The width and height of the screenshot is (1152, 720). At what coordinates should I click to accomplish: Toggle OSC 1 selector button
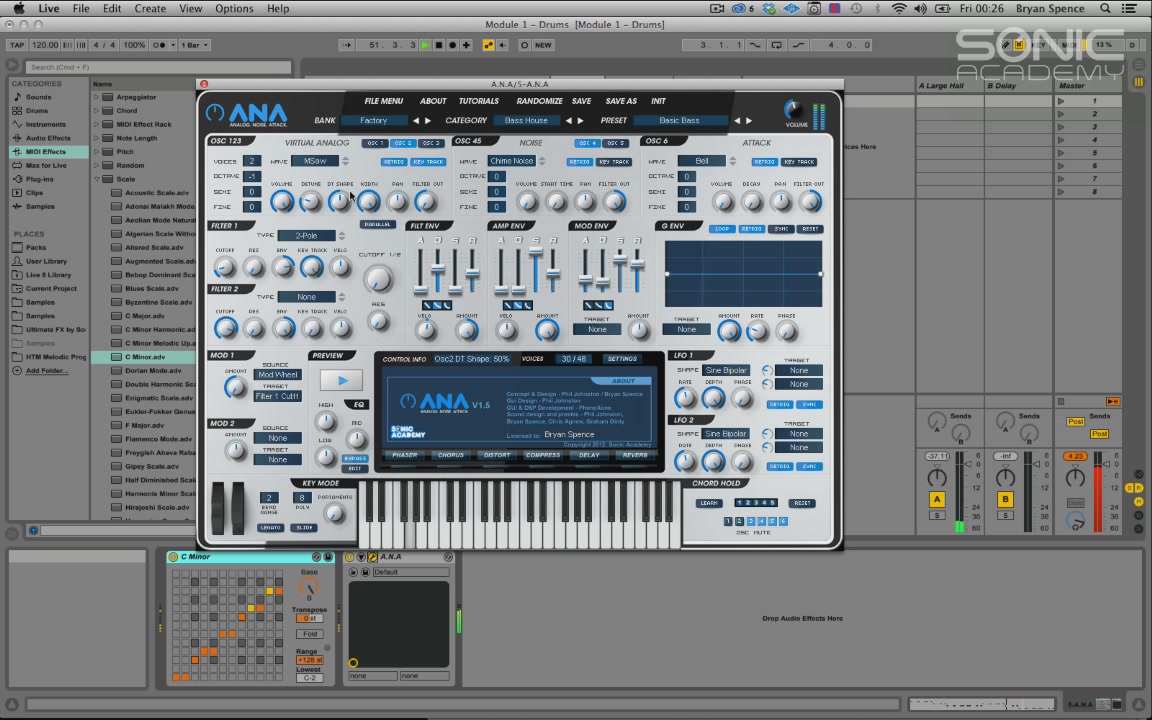[x=374, y=143]
